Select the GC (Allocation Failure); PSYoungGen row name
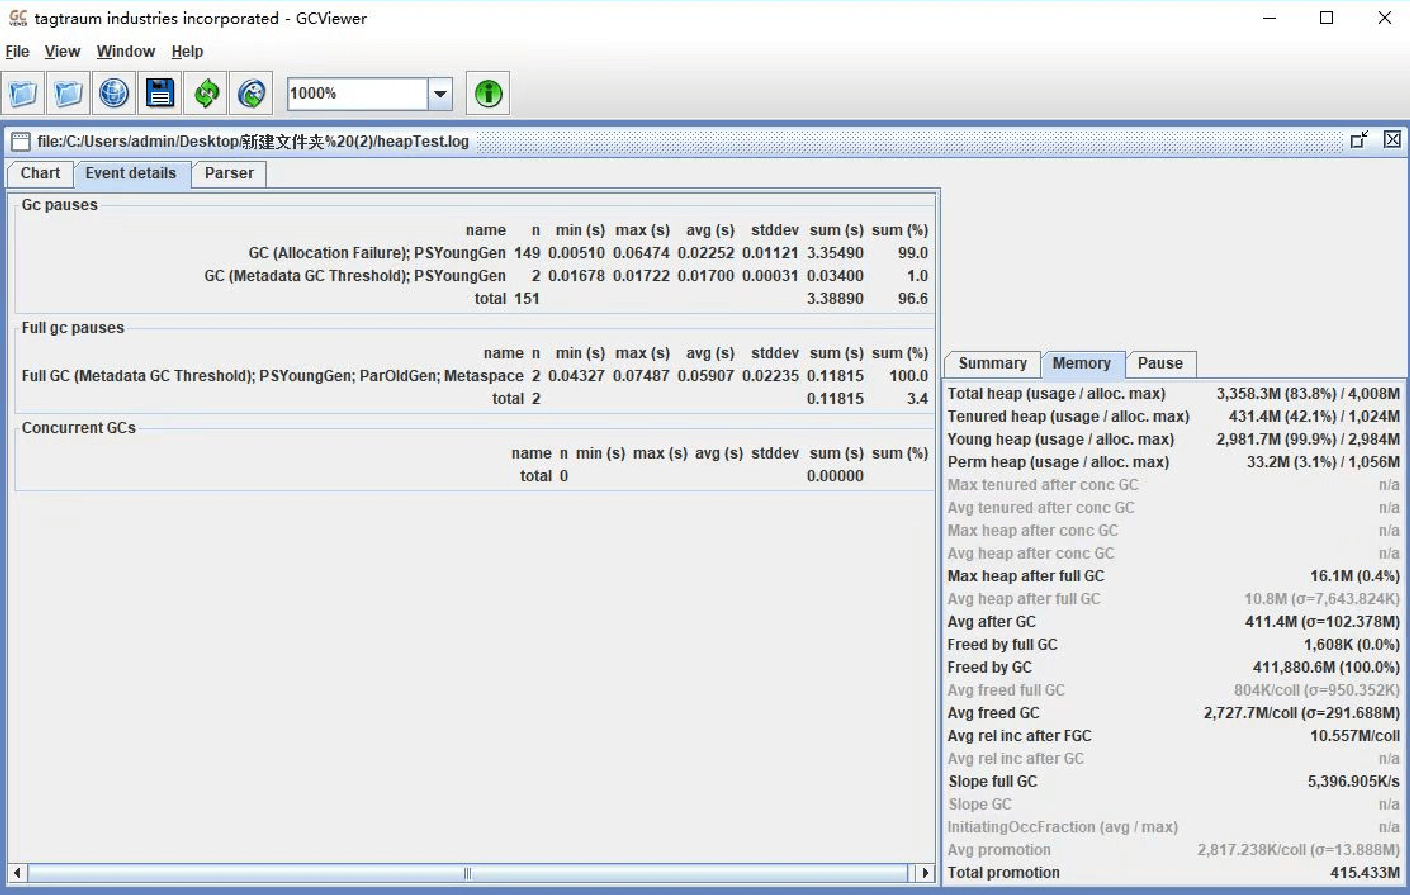Image resolution: width=1410 pixels, height=895 pixels. point(377,253)
